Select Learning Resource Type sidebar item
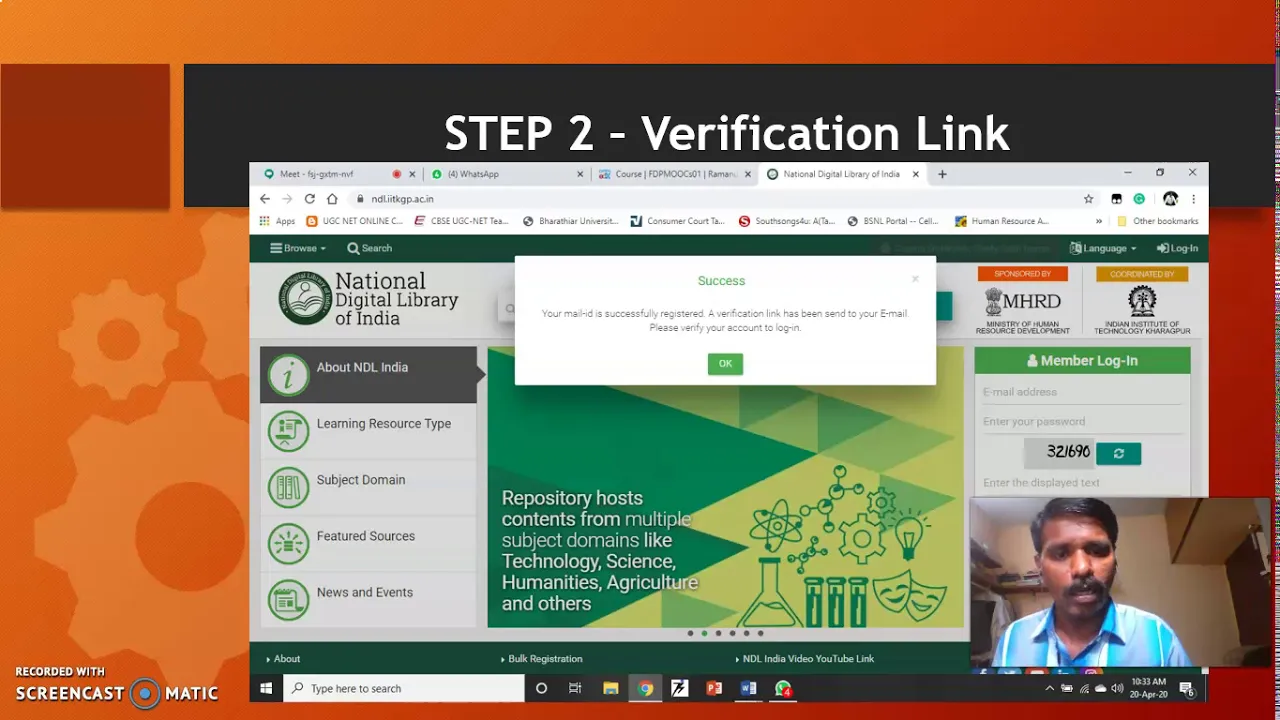Image resolution: width=1280 pixels, height=720 pixels. click(368, 431)
